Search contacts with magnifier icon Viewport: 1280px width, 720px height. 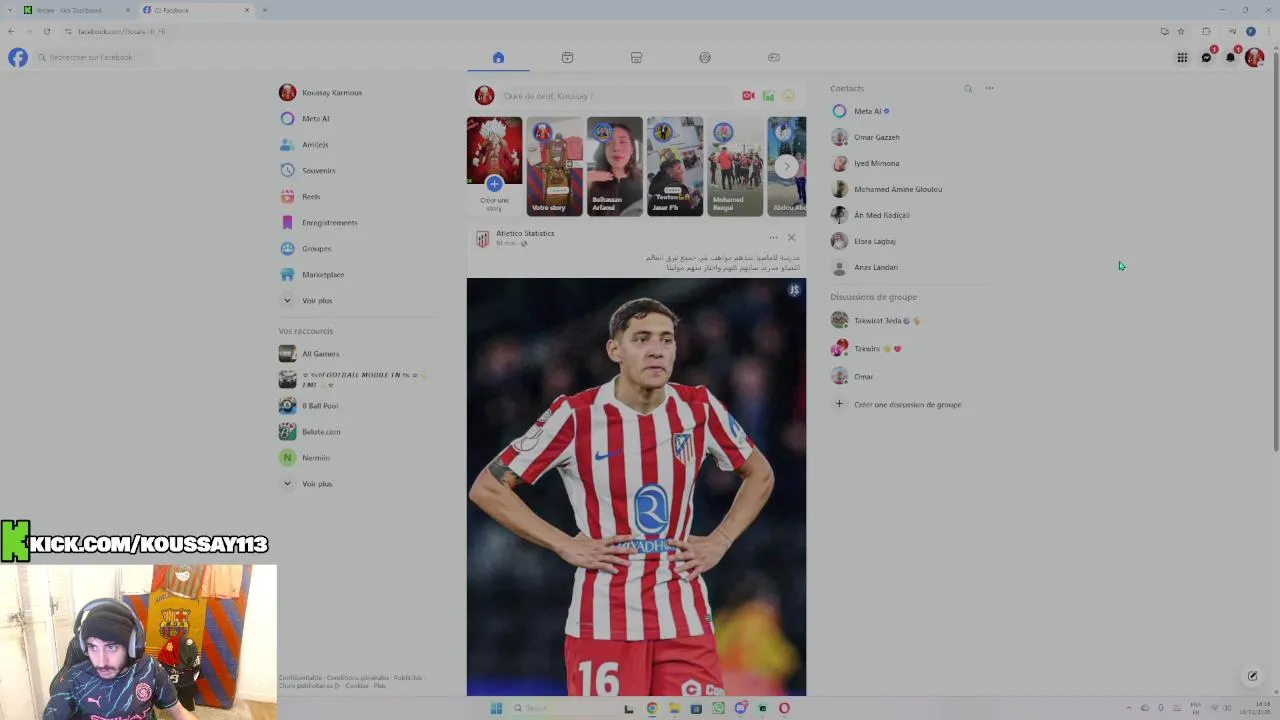968,89
